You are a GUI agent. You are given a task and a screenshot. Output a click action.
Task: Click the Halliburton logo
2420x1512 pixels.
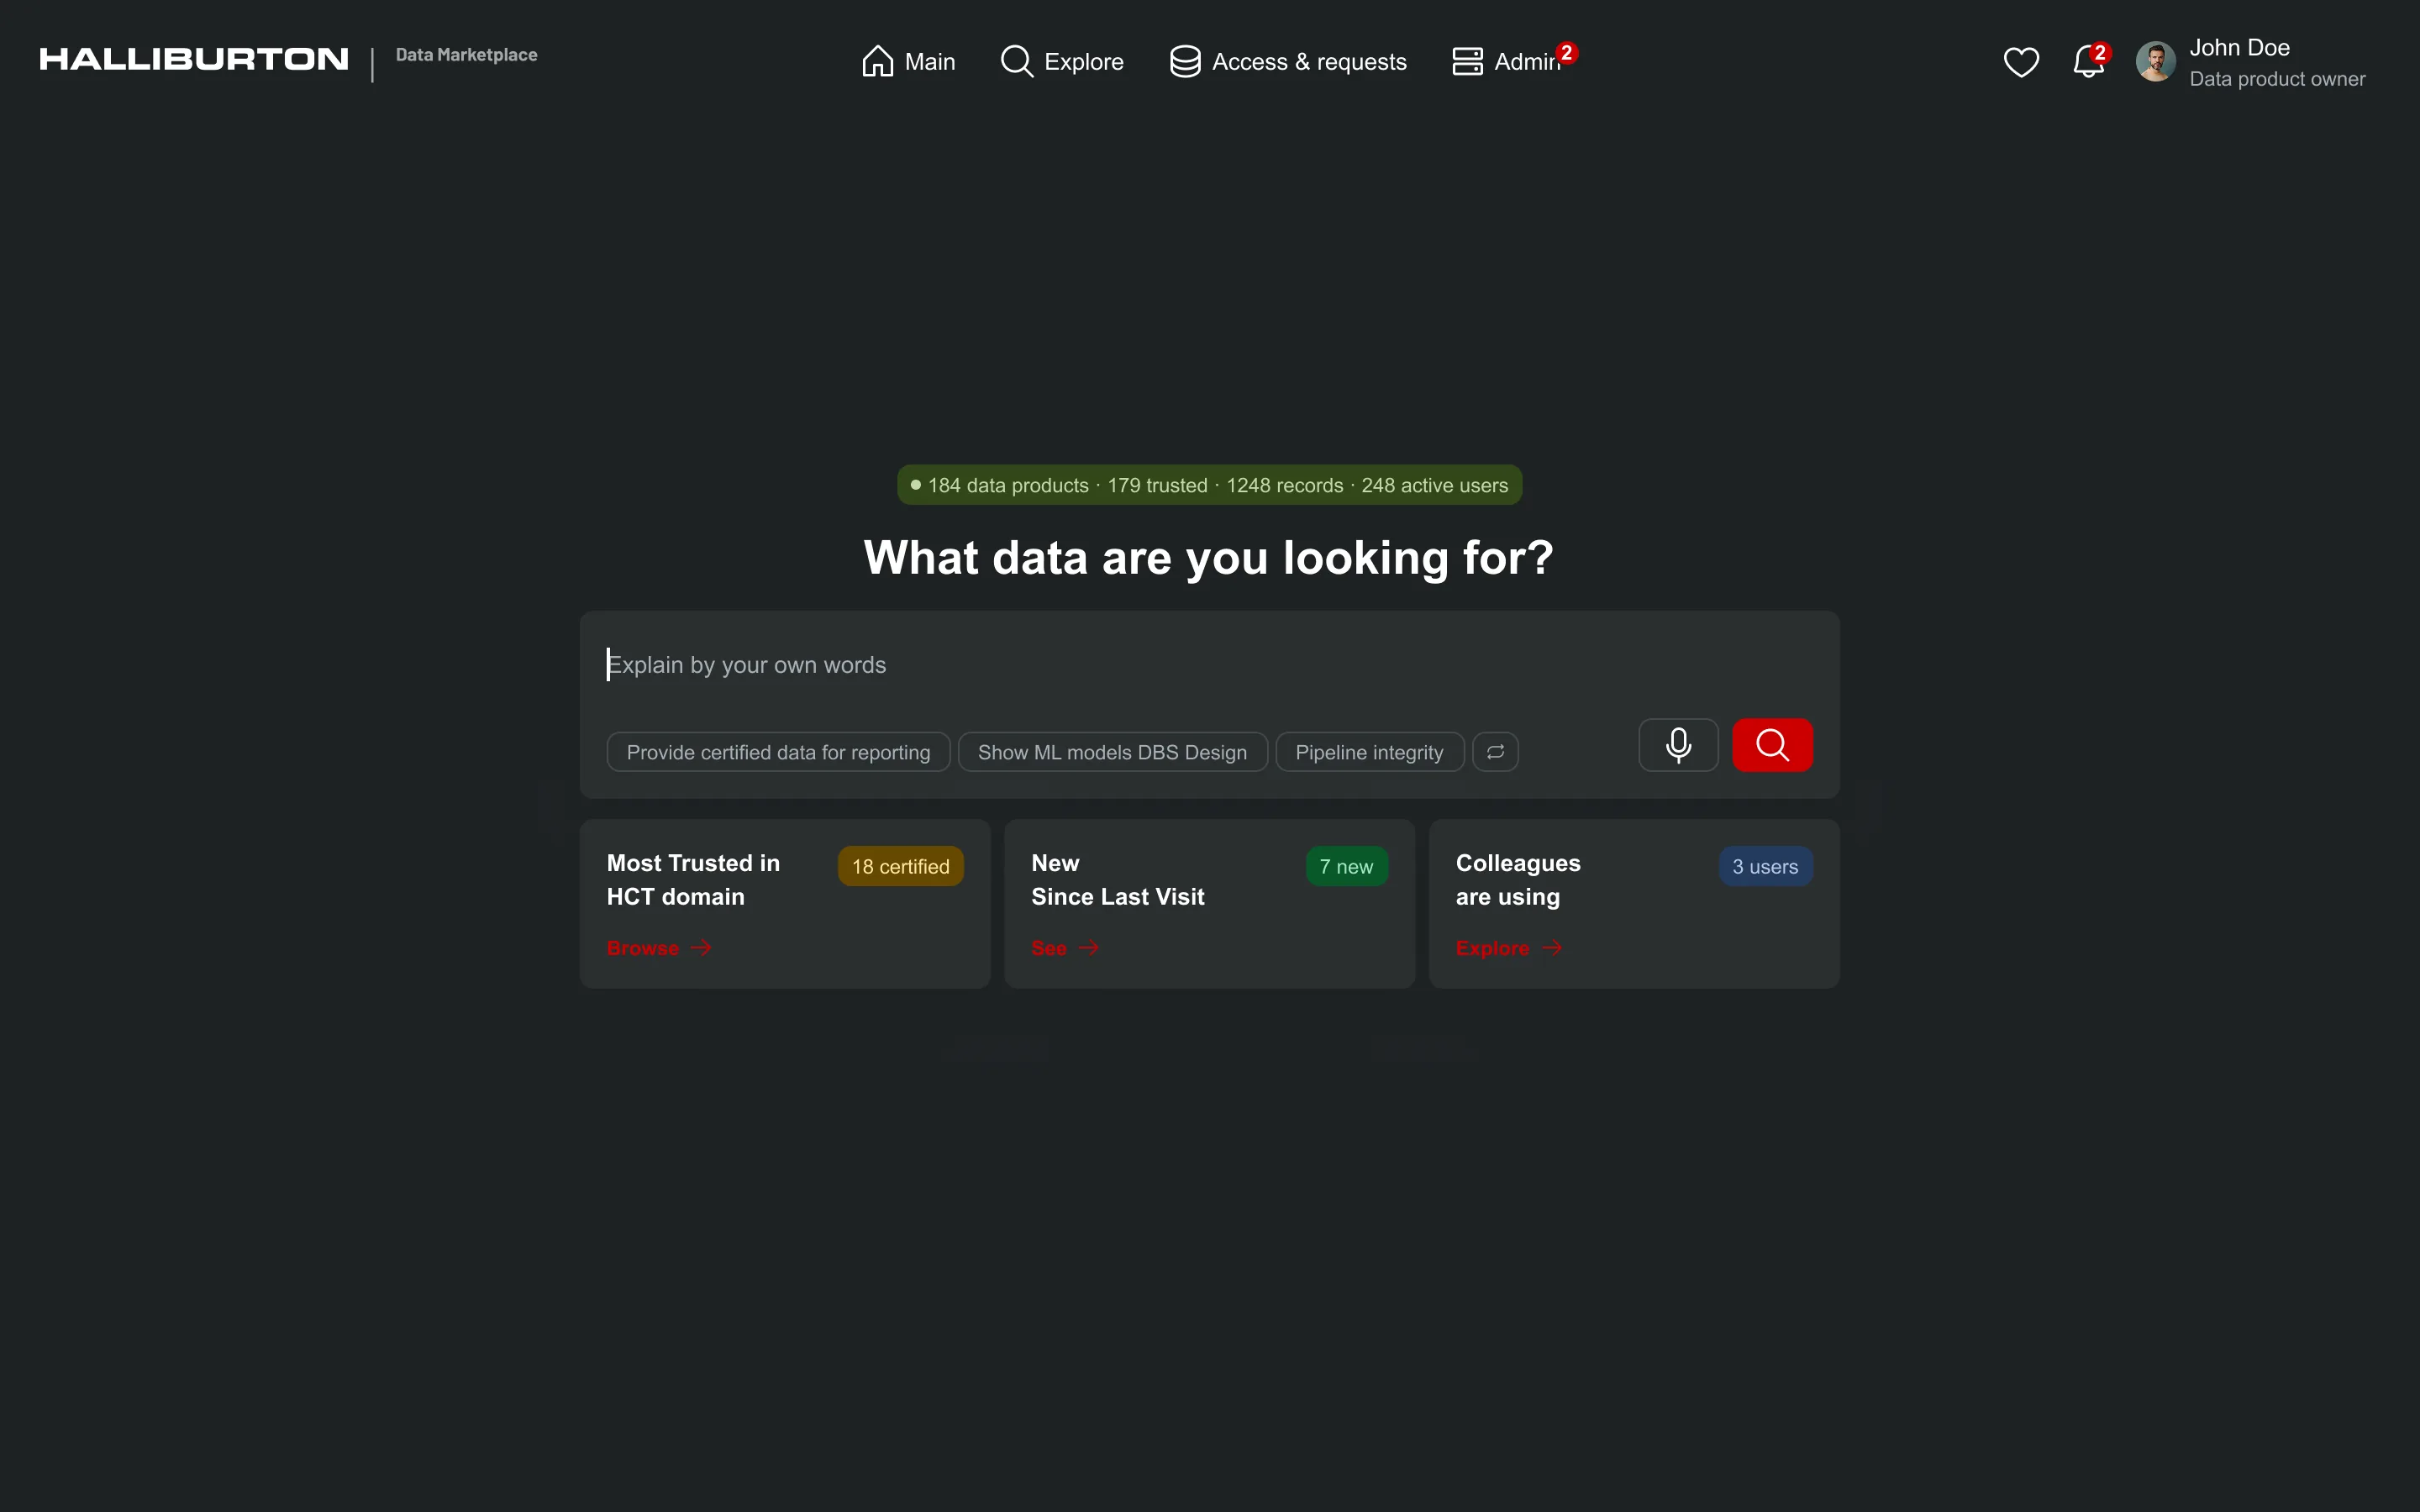pyautogui.click(x=194, y=59)
